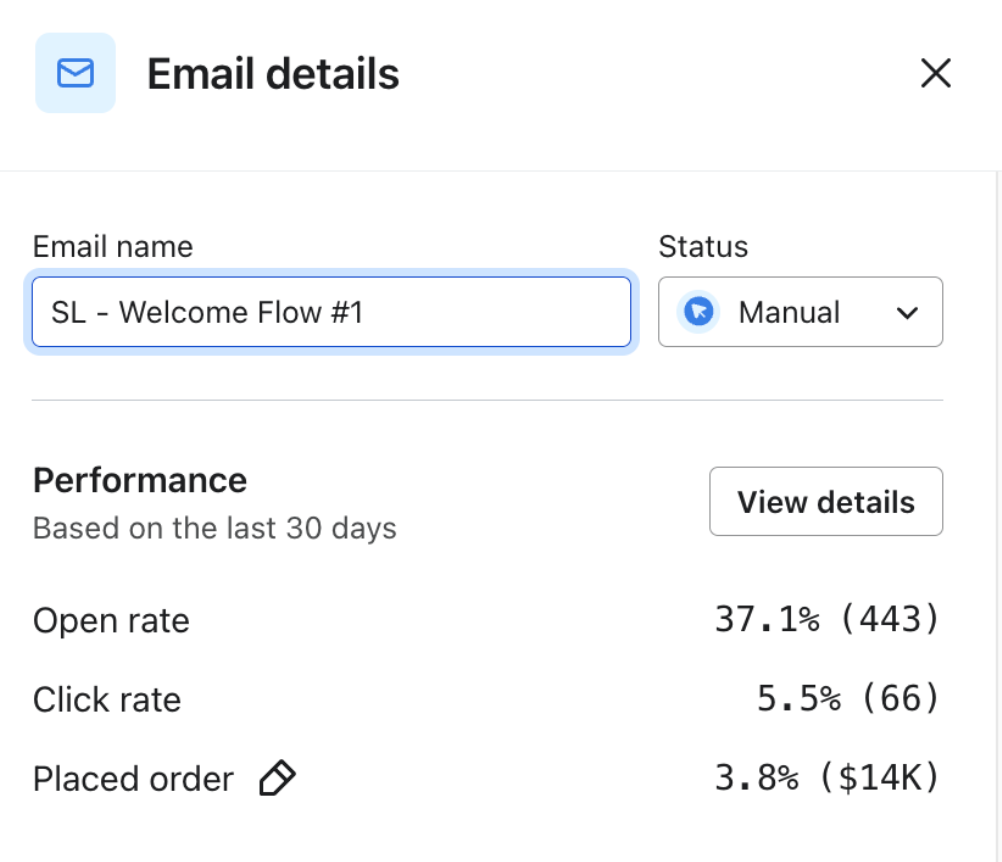Open View details for performance
The width and height of the screenshot is (1002, 862).
825,501
